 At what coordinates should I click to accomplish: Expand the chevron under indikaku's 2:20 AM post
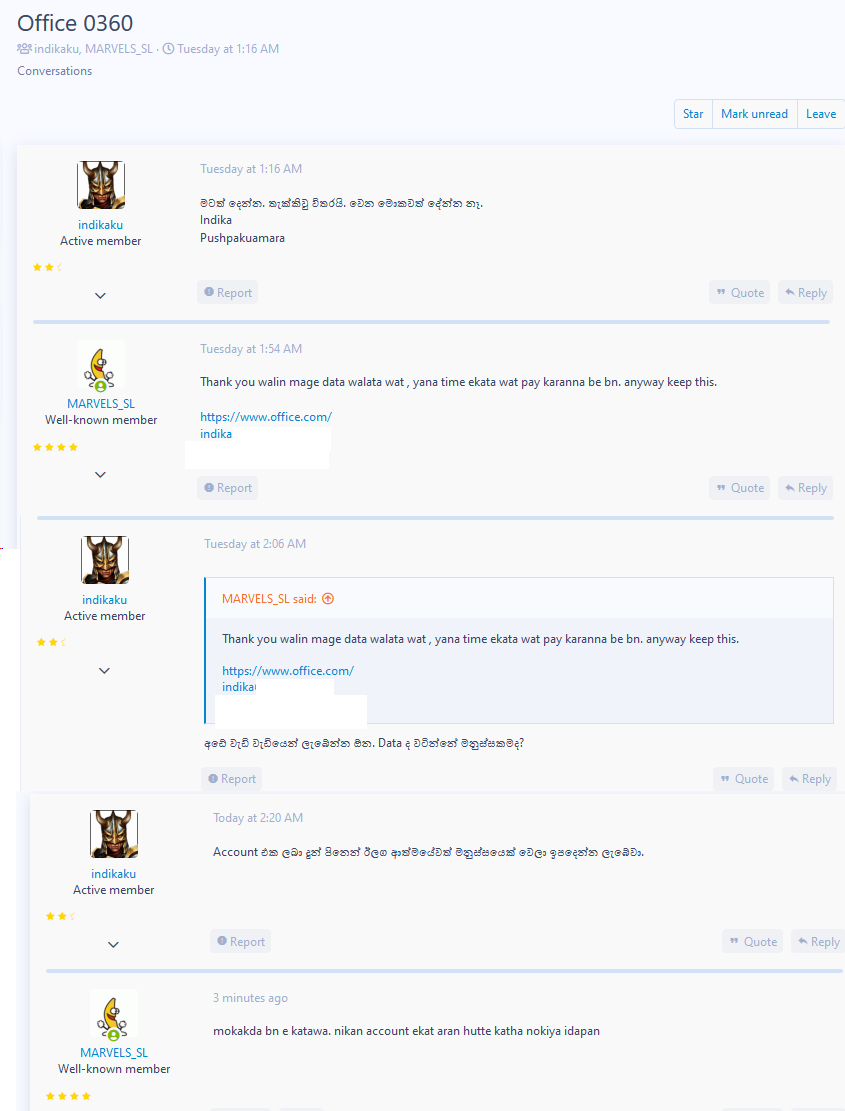(x=113, y=944)
